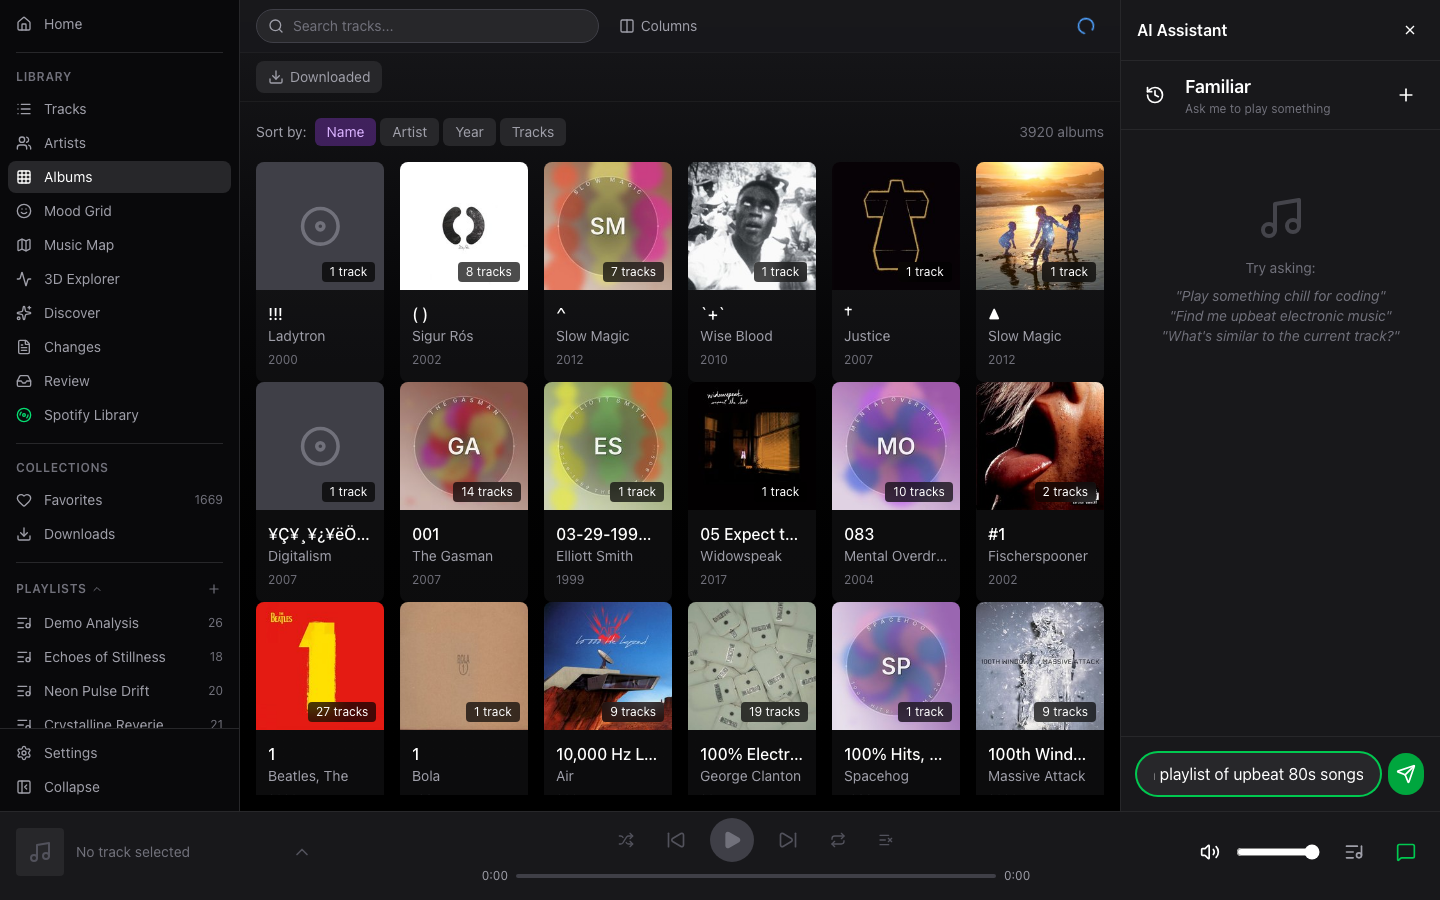Image resolution: width=1440 pixels, height=900 pixels.
Task: Add a new playlist with plus
Action: click(x=214, y=589)
